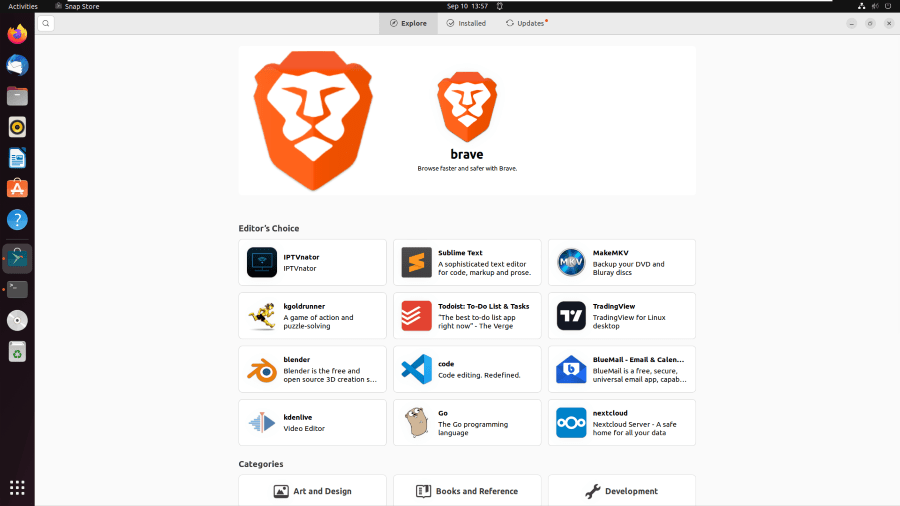This screenshot has height=506, width=900.
Task: Click the Development wrench icon
Action: 592,491
